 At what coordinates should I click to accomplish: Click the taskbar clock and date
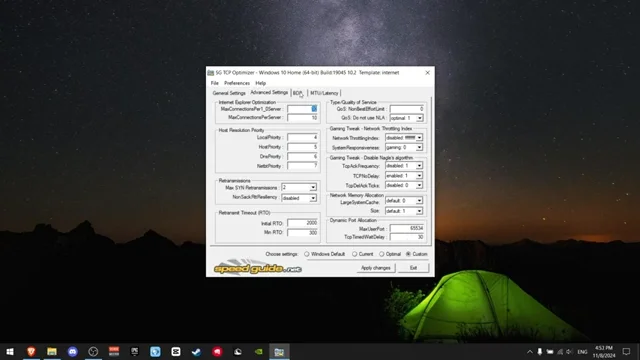[x=604, y=351]
